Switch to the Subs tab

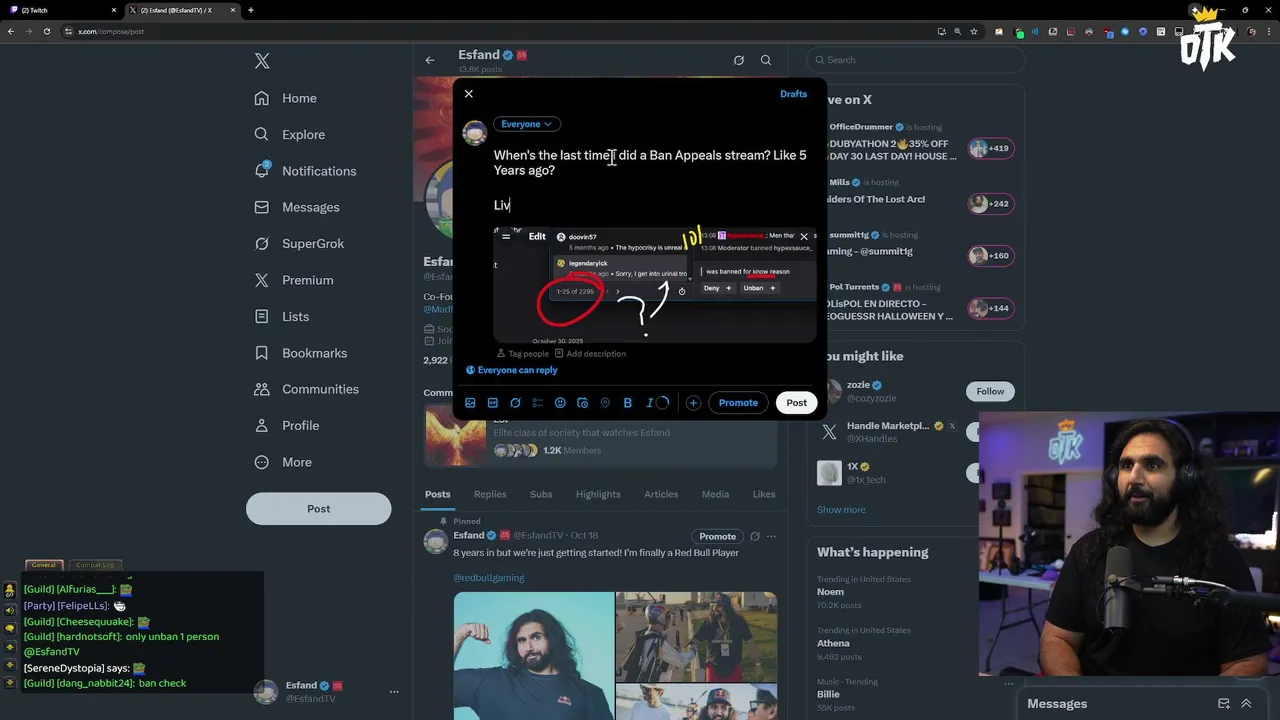541,494
